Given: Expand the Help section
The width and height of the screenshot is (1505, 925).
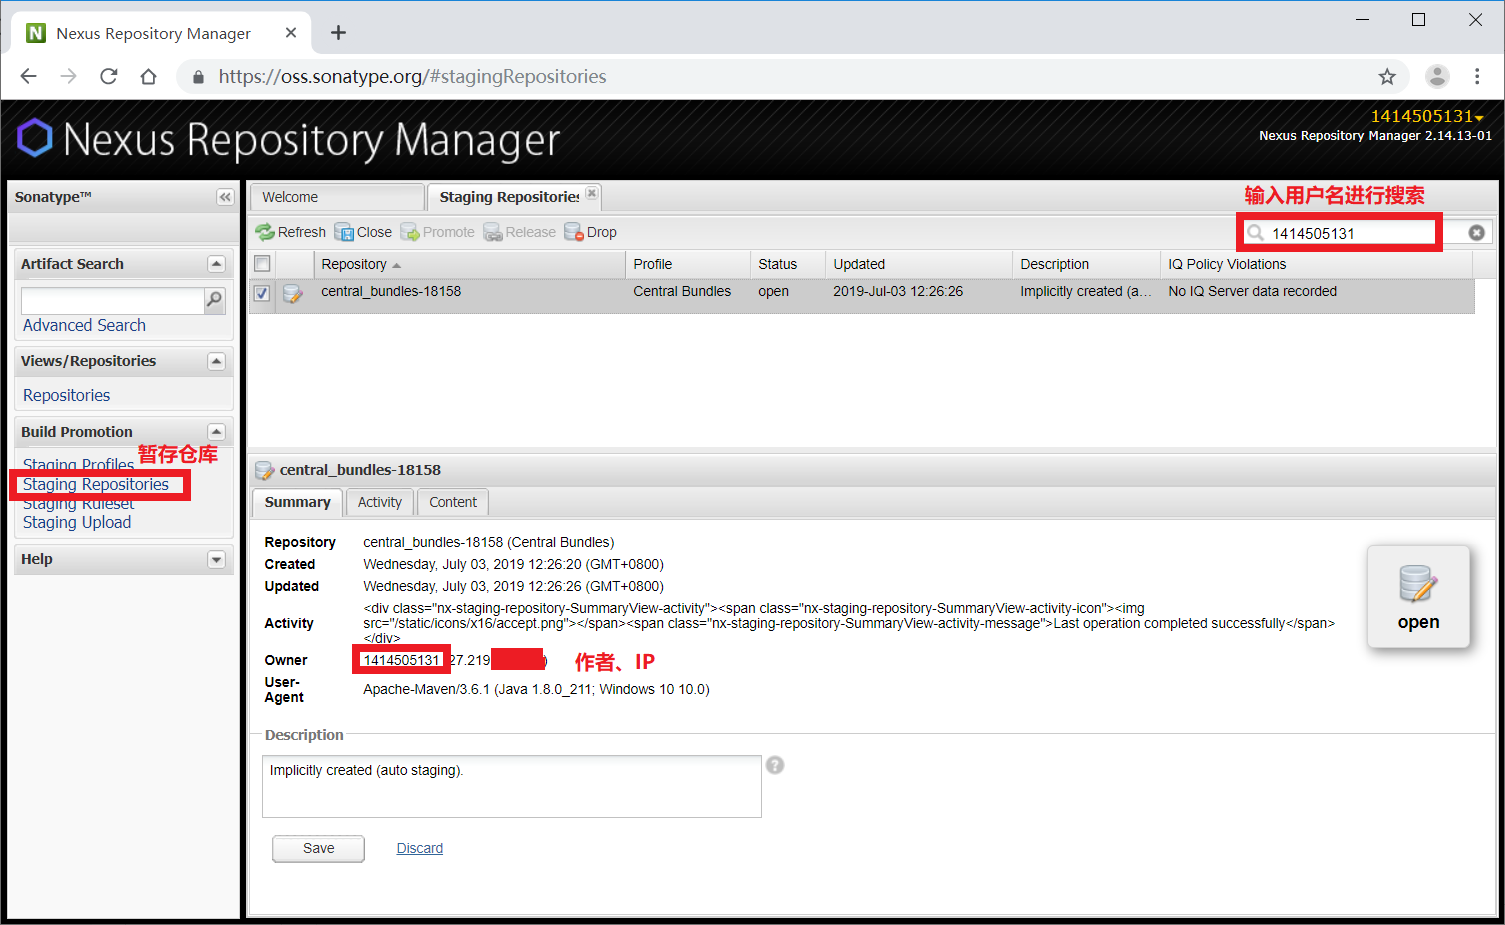Looking at the screenshot, I should coord(216,559).
